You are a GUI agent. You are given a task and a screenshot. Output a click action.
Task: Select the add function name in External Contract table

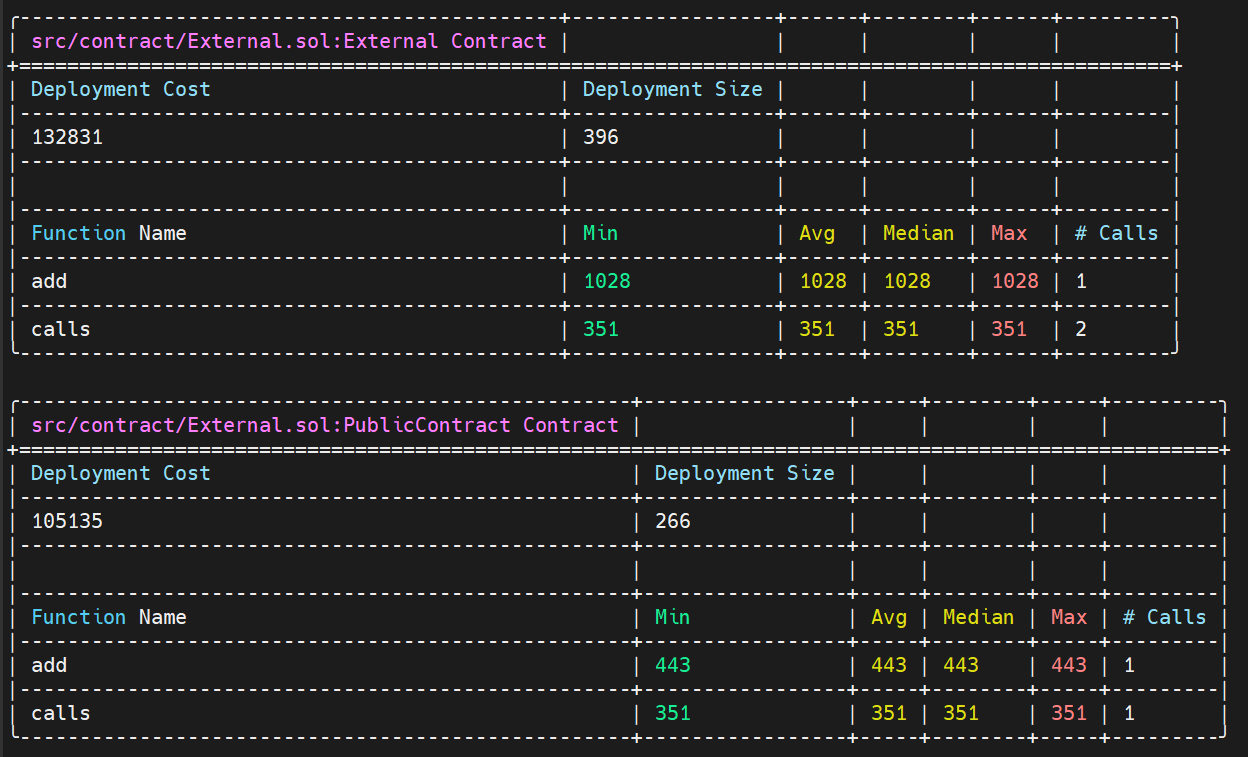tap(49, 281)
